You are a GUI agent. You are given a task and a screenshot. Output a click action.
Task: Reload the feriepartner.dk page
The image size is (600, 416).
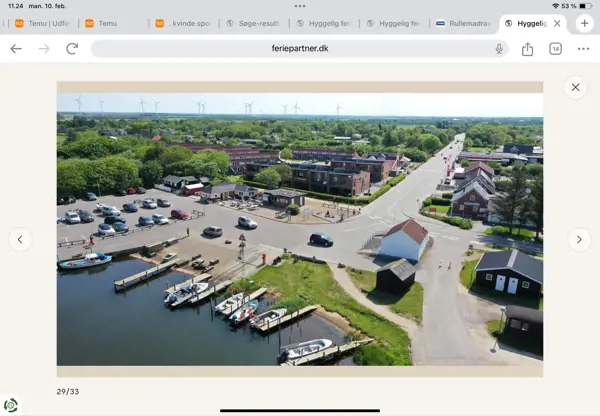(72, 49)
